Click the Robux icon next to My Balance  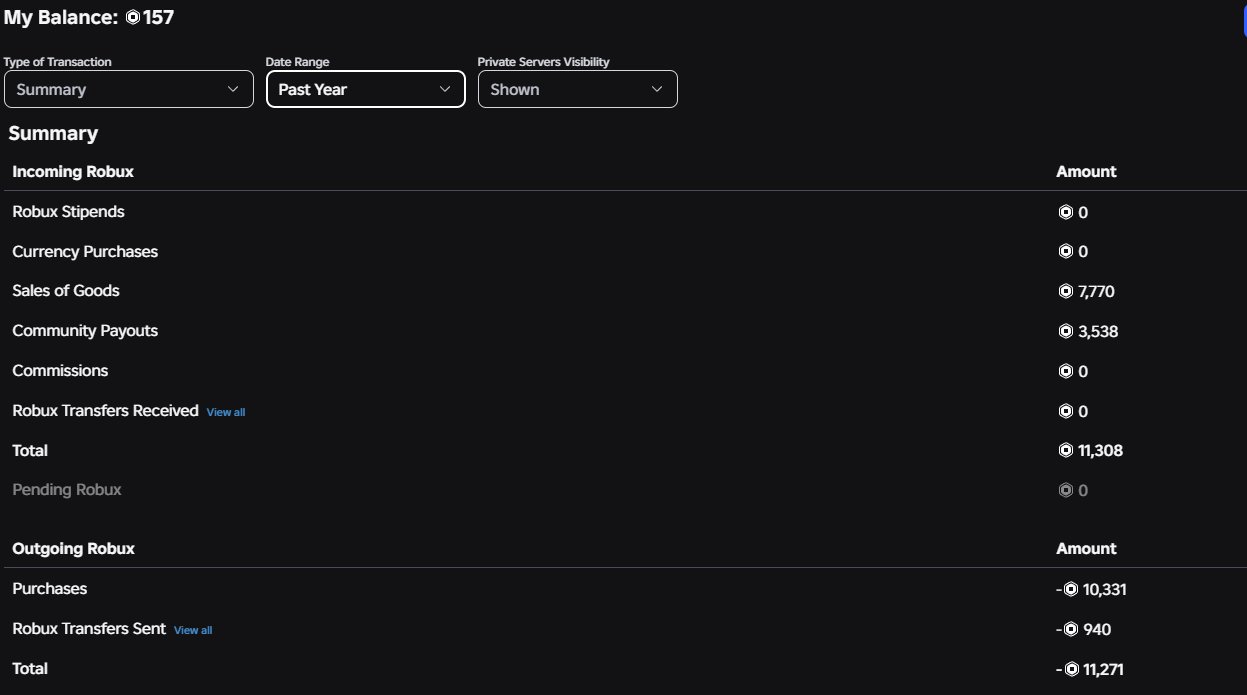[x=133, y=18]
